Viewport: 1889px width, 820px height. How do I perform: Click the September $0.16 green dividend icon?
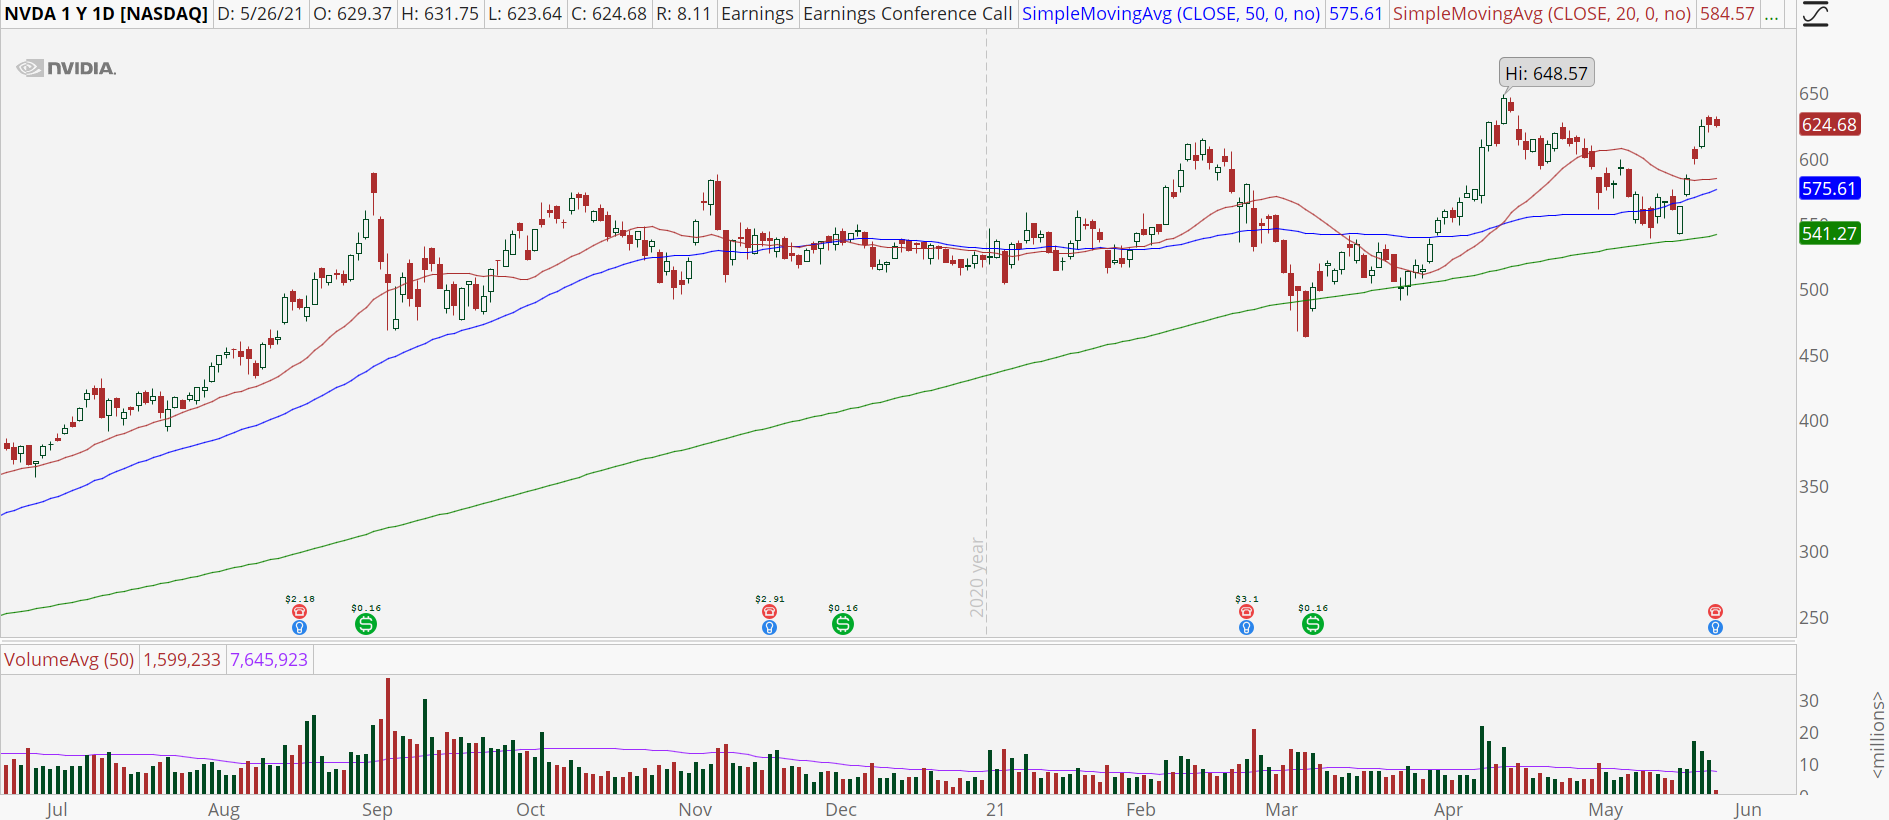(x=366, y=624)
